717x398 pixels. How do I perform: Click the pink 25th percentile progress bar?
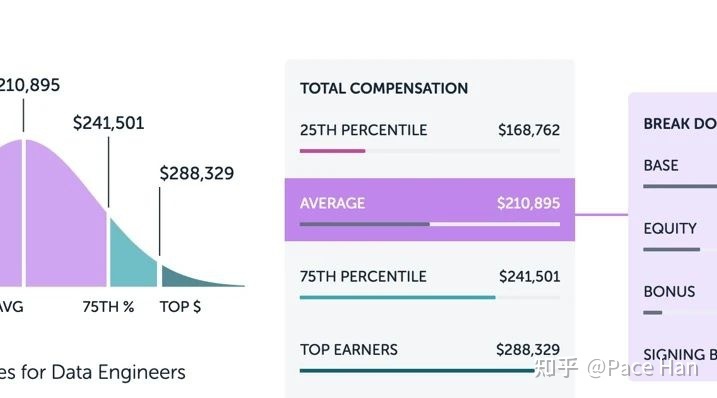click(332, 151)
